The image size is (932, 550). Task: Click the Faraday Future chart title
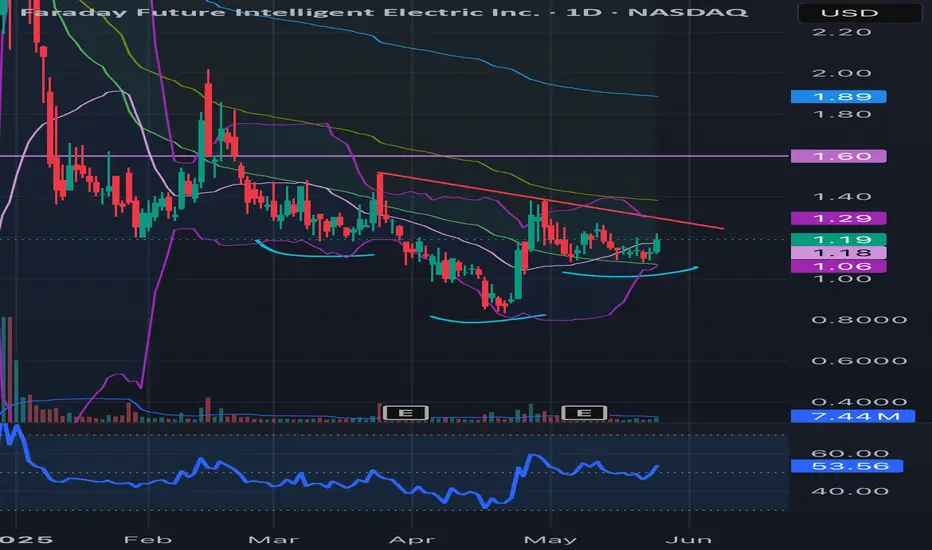click(383, 12)
